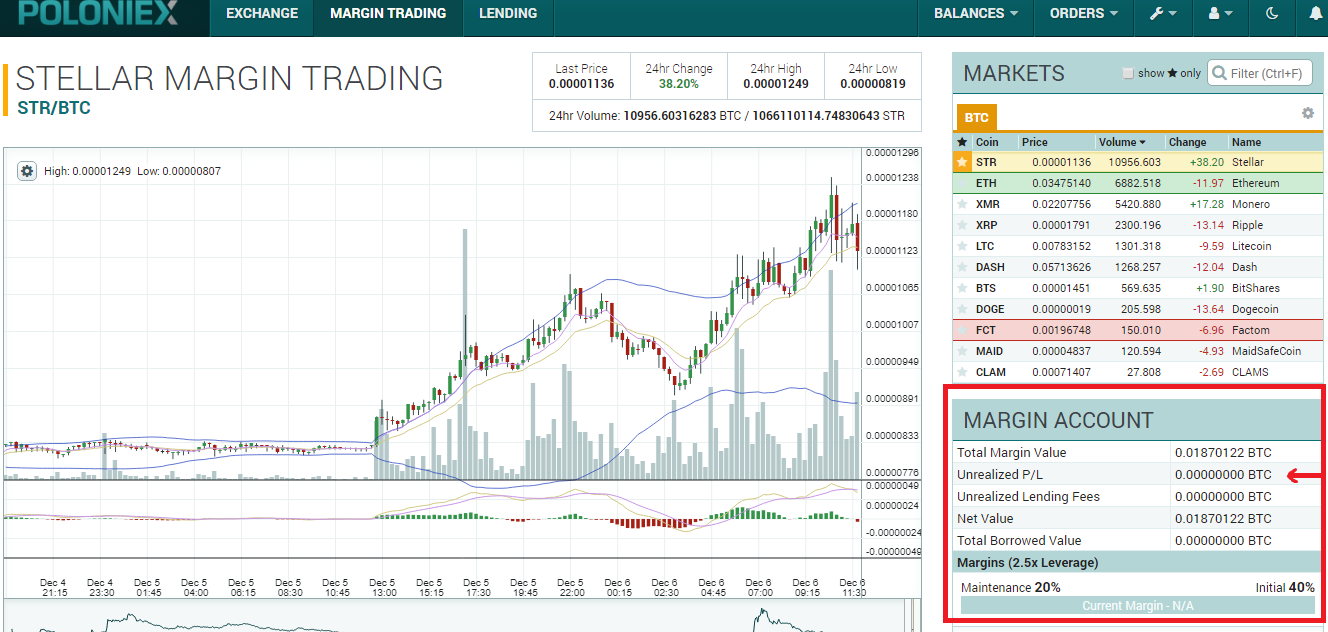Enable the show starred only checkbox
The width and height of the screenshot is (1328, 632).
click(1128, 73)
